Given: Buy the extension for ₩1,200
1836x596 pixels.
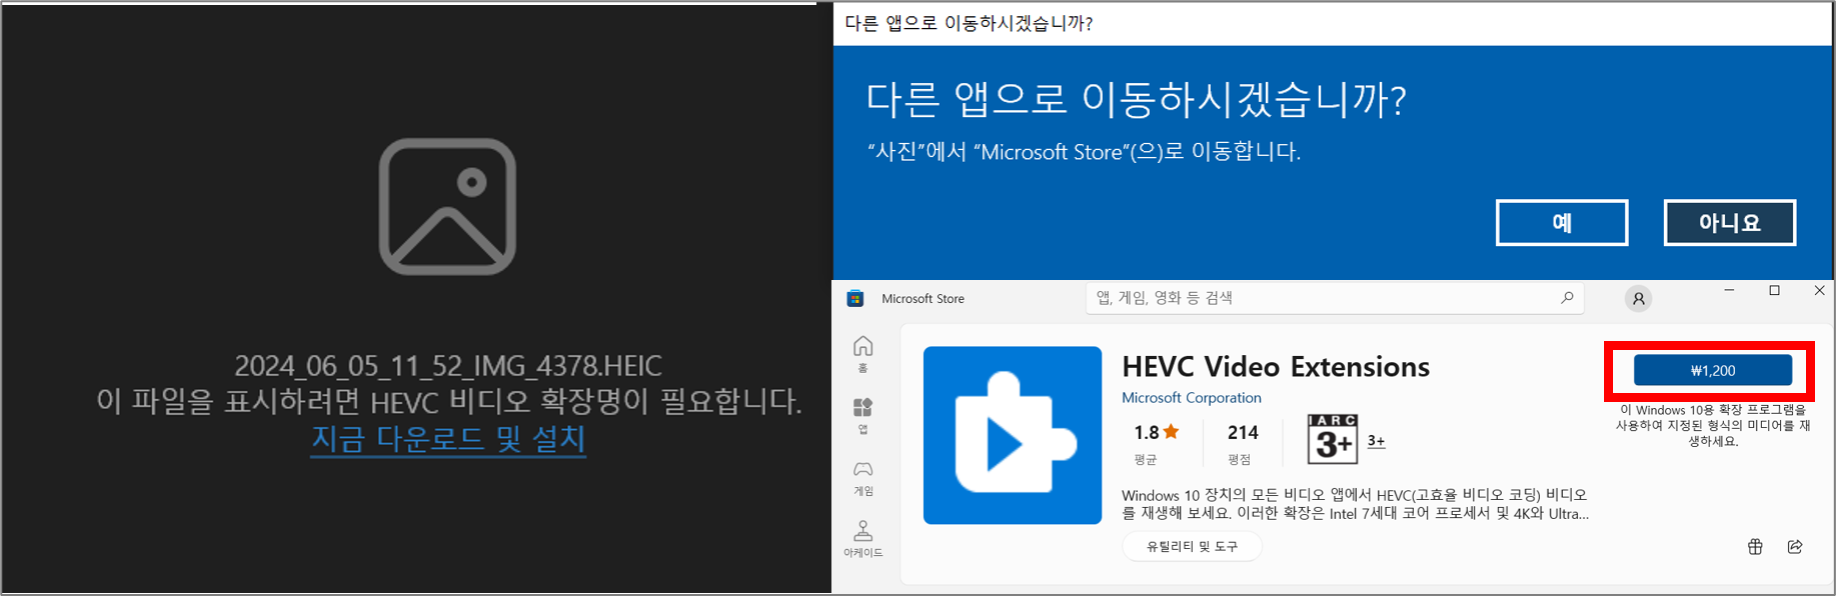Looking at the screenshot, I should (1712, 370).
